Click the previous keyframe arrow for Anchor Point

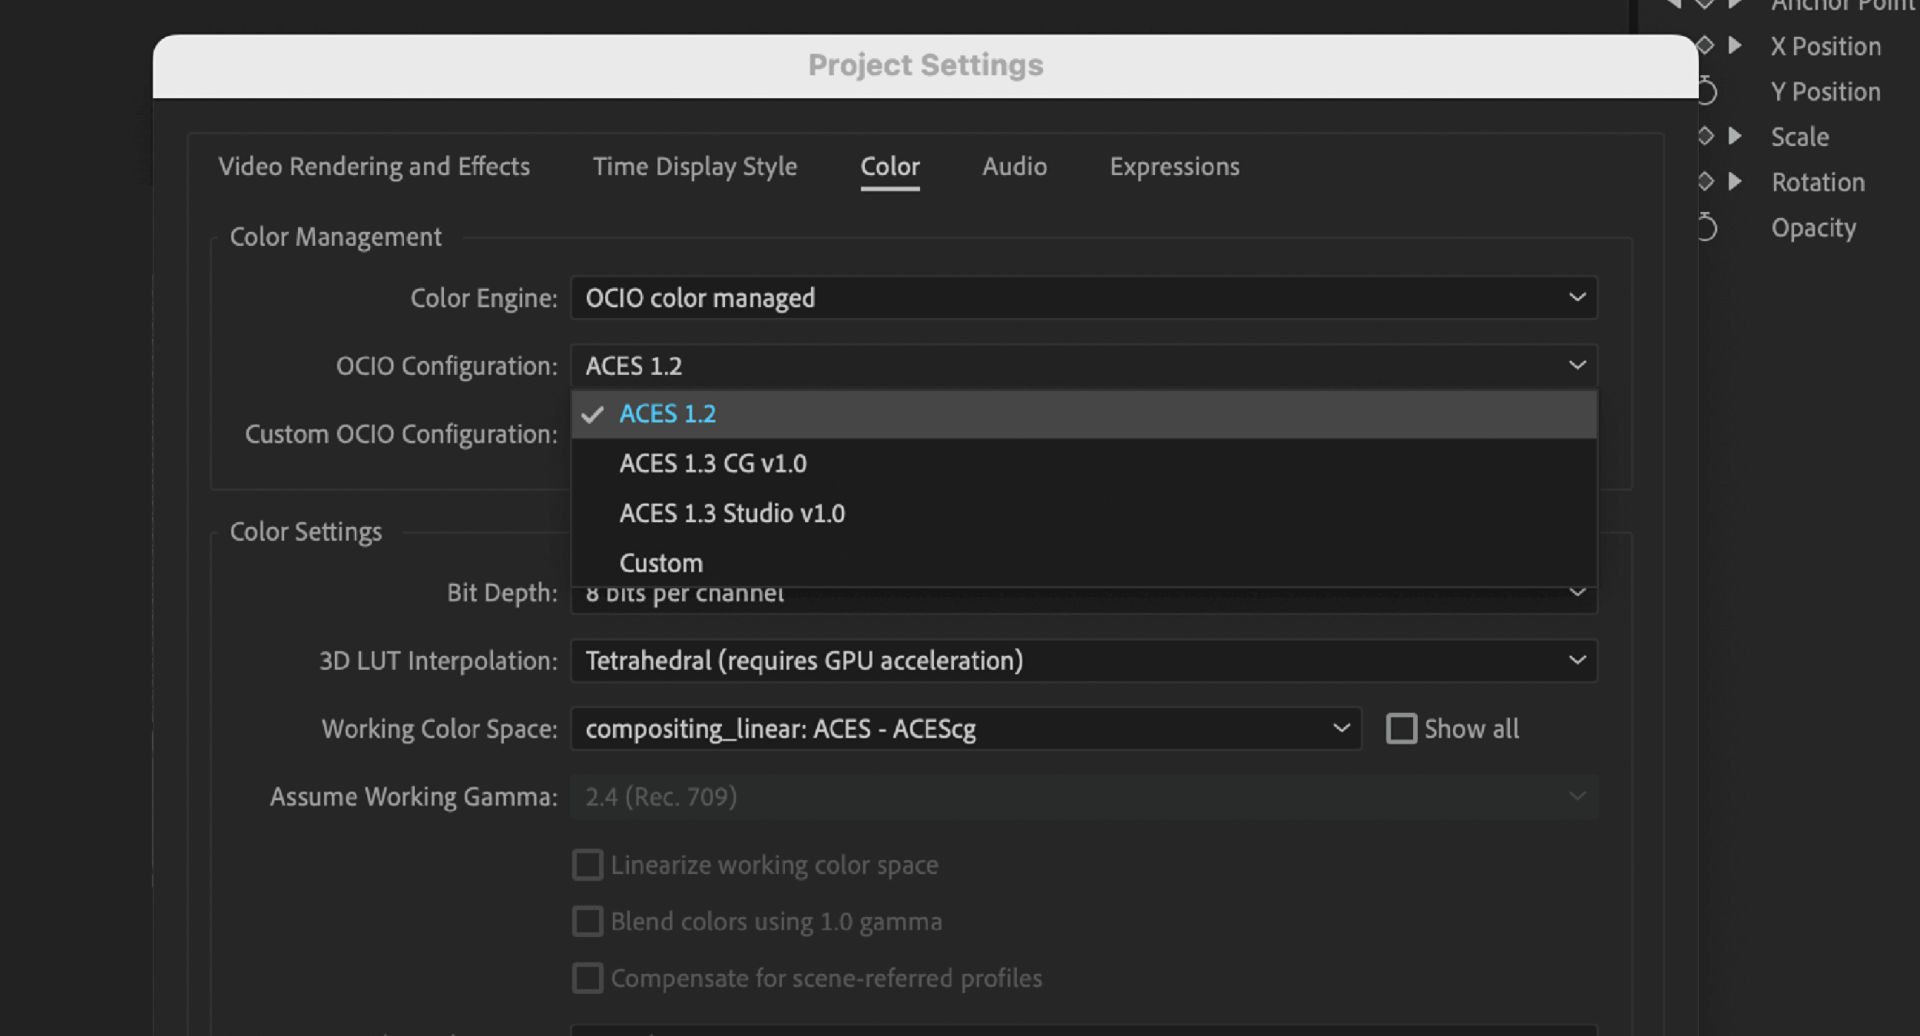1673,5
